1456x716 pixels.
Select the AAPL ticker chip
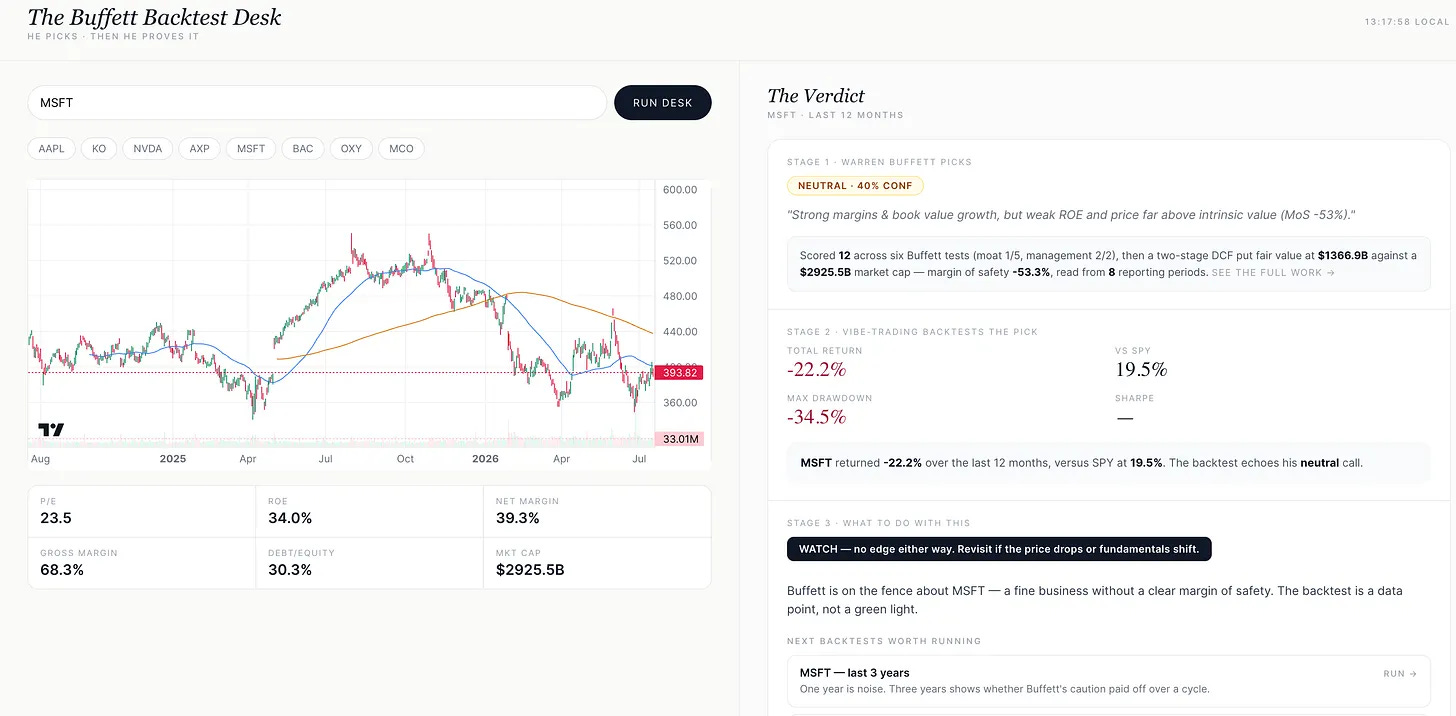pyautogui.click(x=51, y=149)
